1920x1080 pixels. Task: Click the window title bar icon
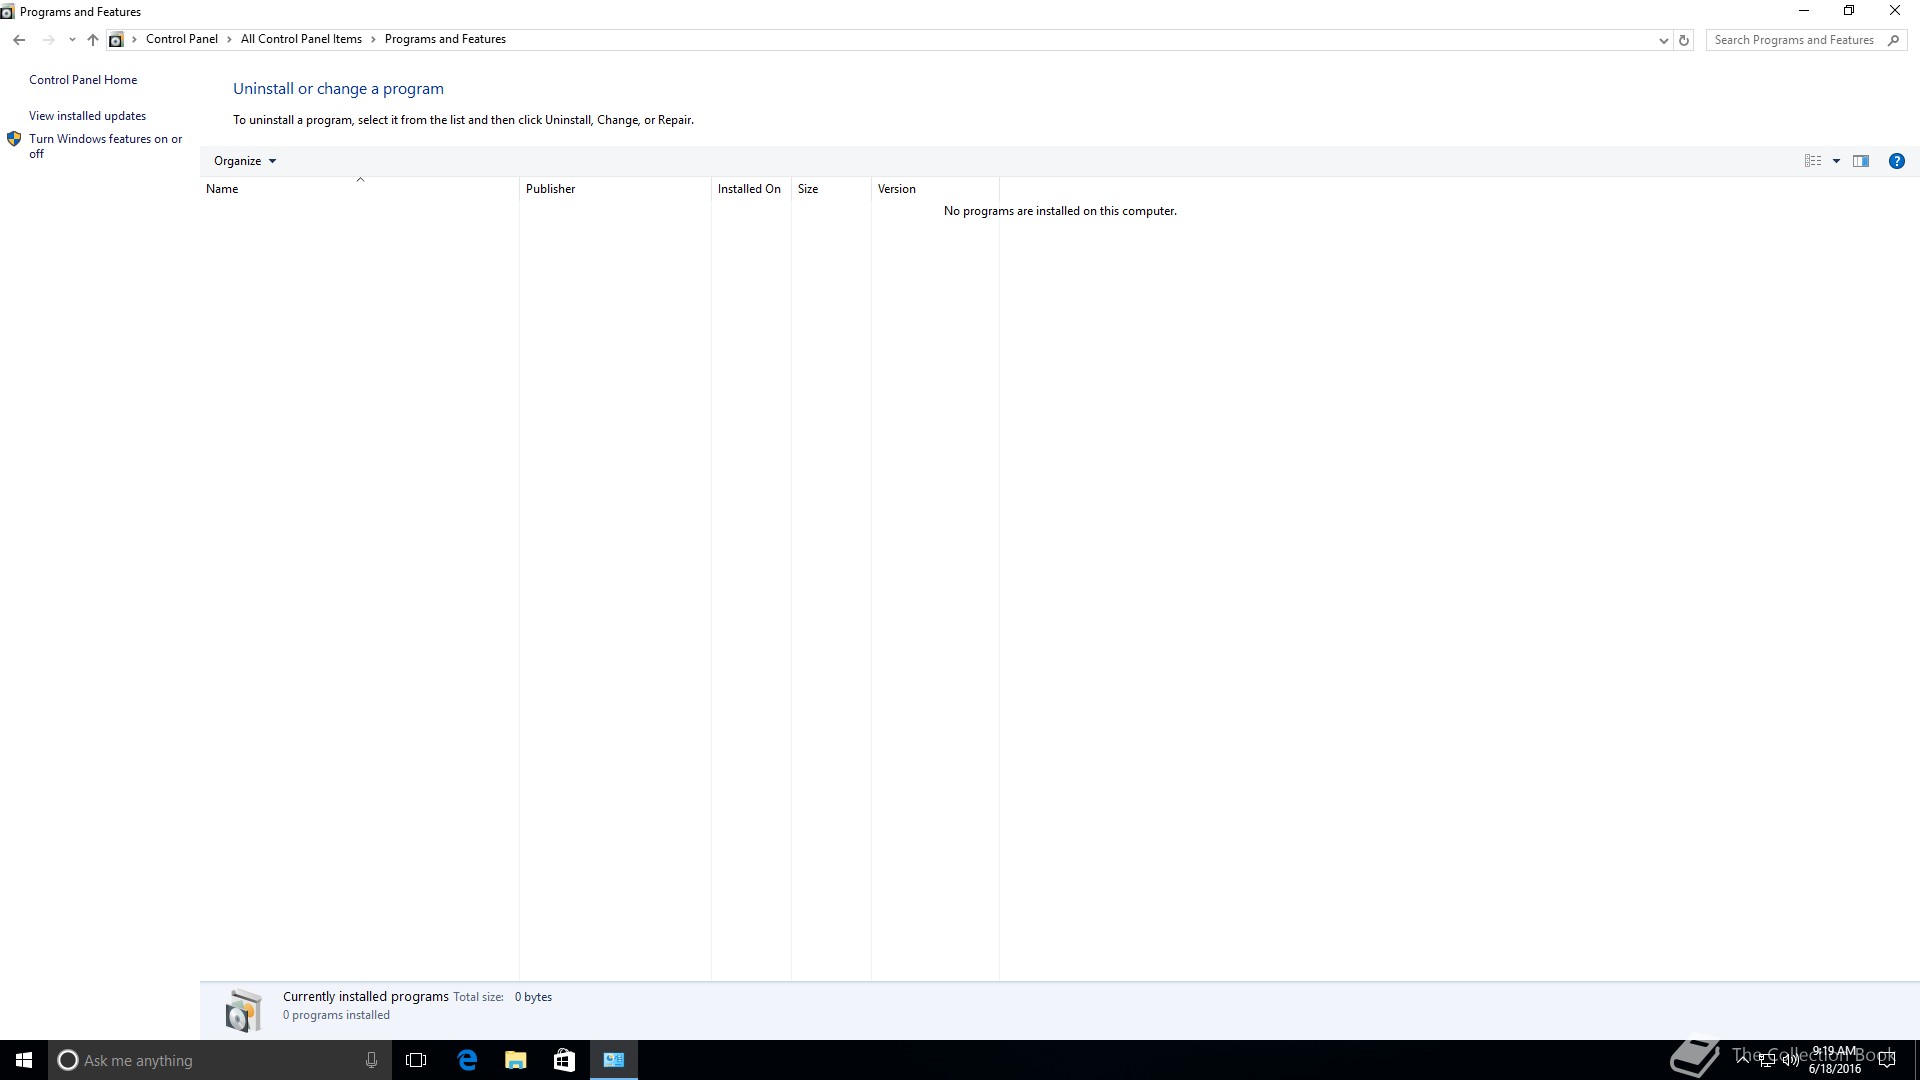coord(8,12)
